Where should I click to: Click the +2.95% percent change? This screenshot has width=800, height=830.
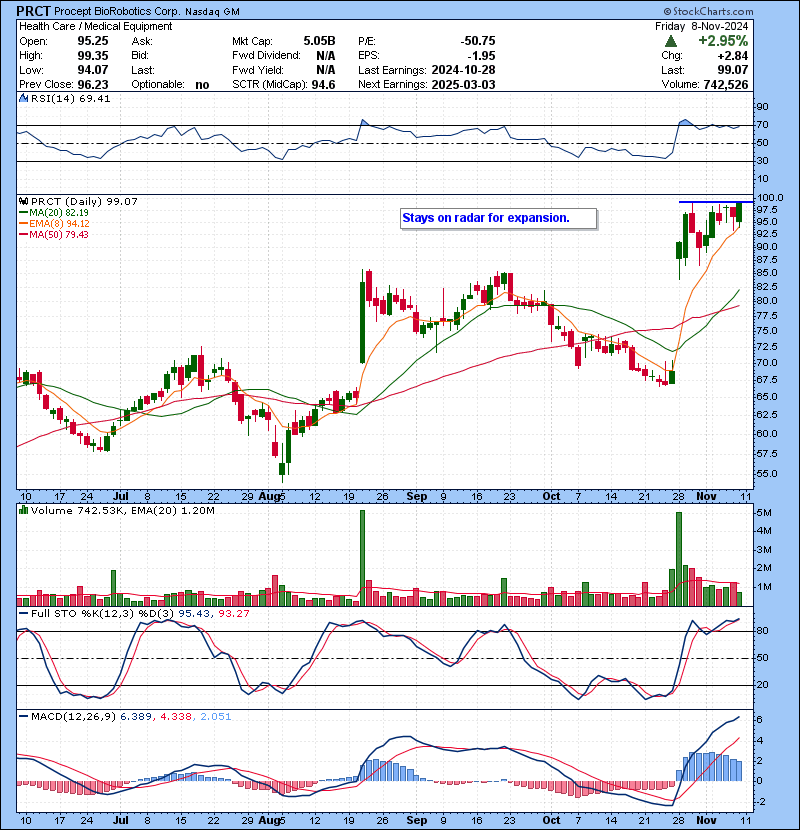pos(723,41)
